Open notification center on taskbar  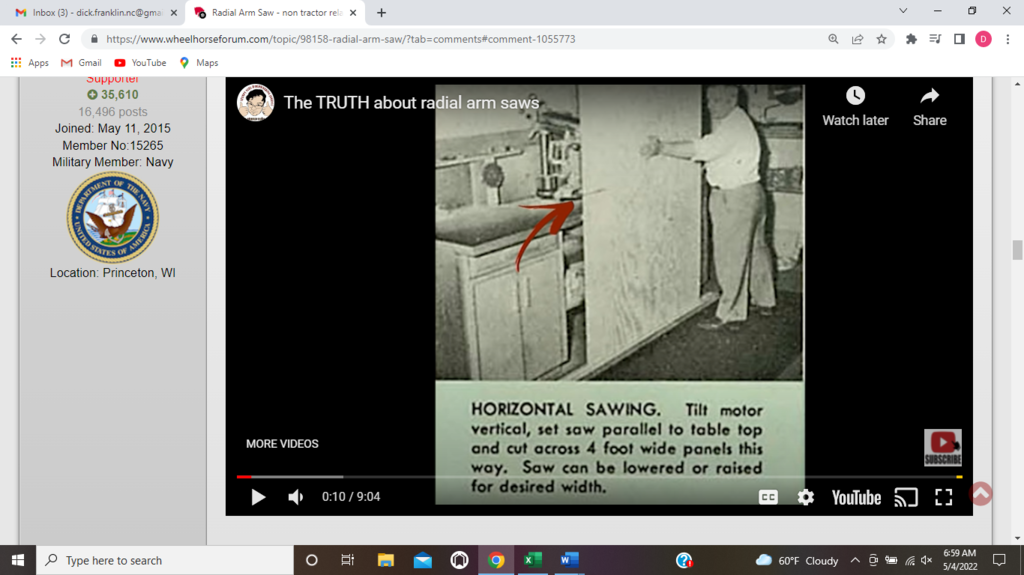999,560
